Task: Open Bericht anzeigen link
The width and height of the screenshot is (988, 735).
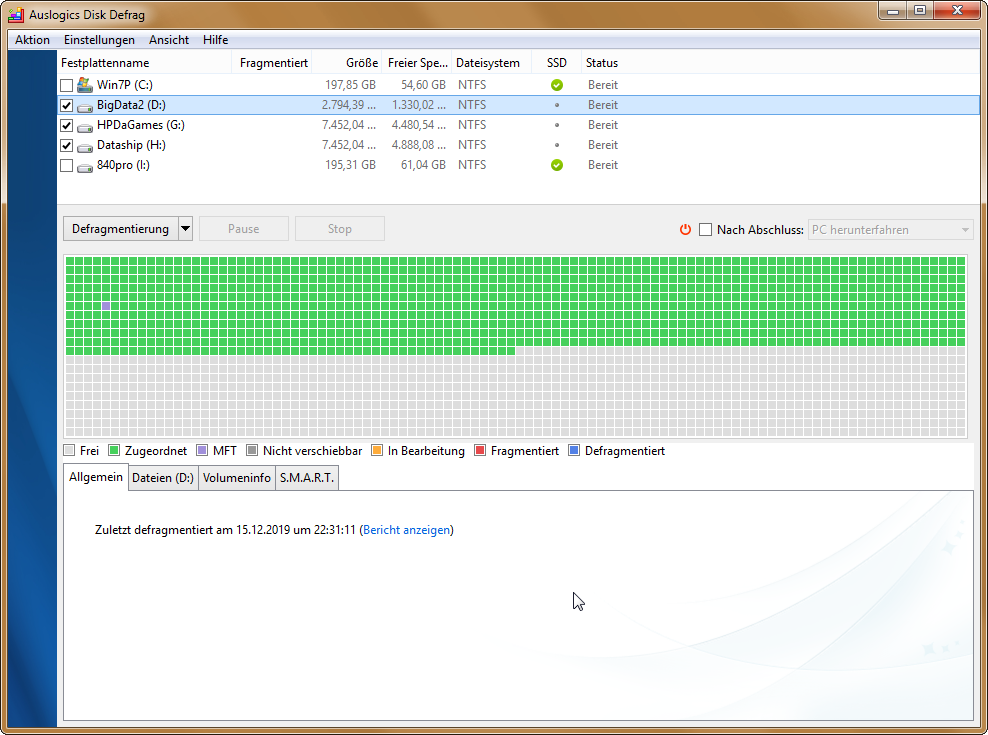Action: pyautogui.click(x=406, y=529)
